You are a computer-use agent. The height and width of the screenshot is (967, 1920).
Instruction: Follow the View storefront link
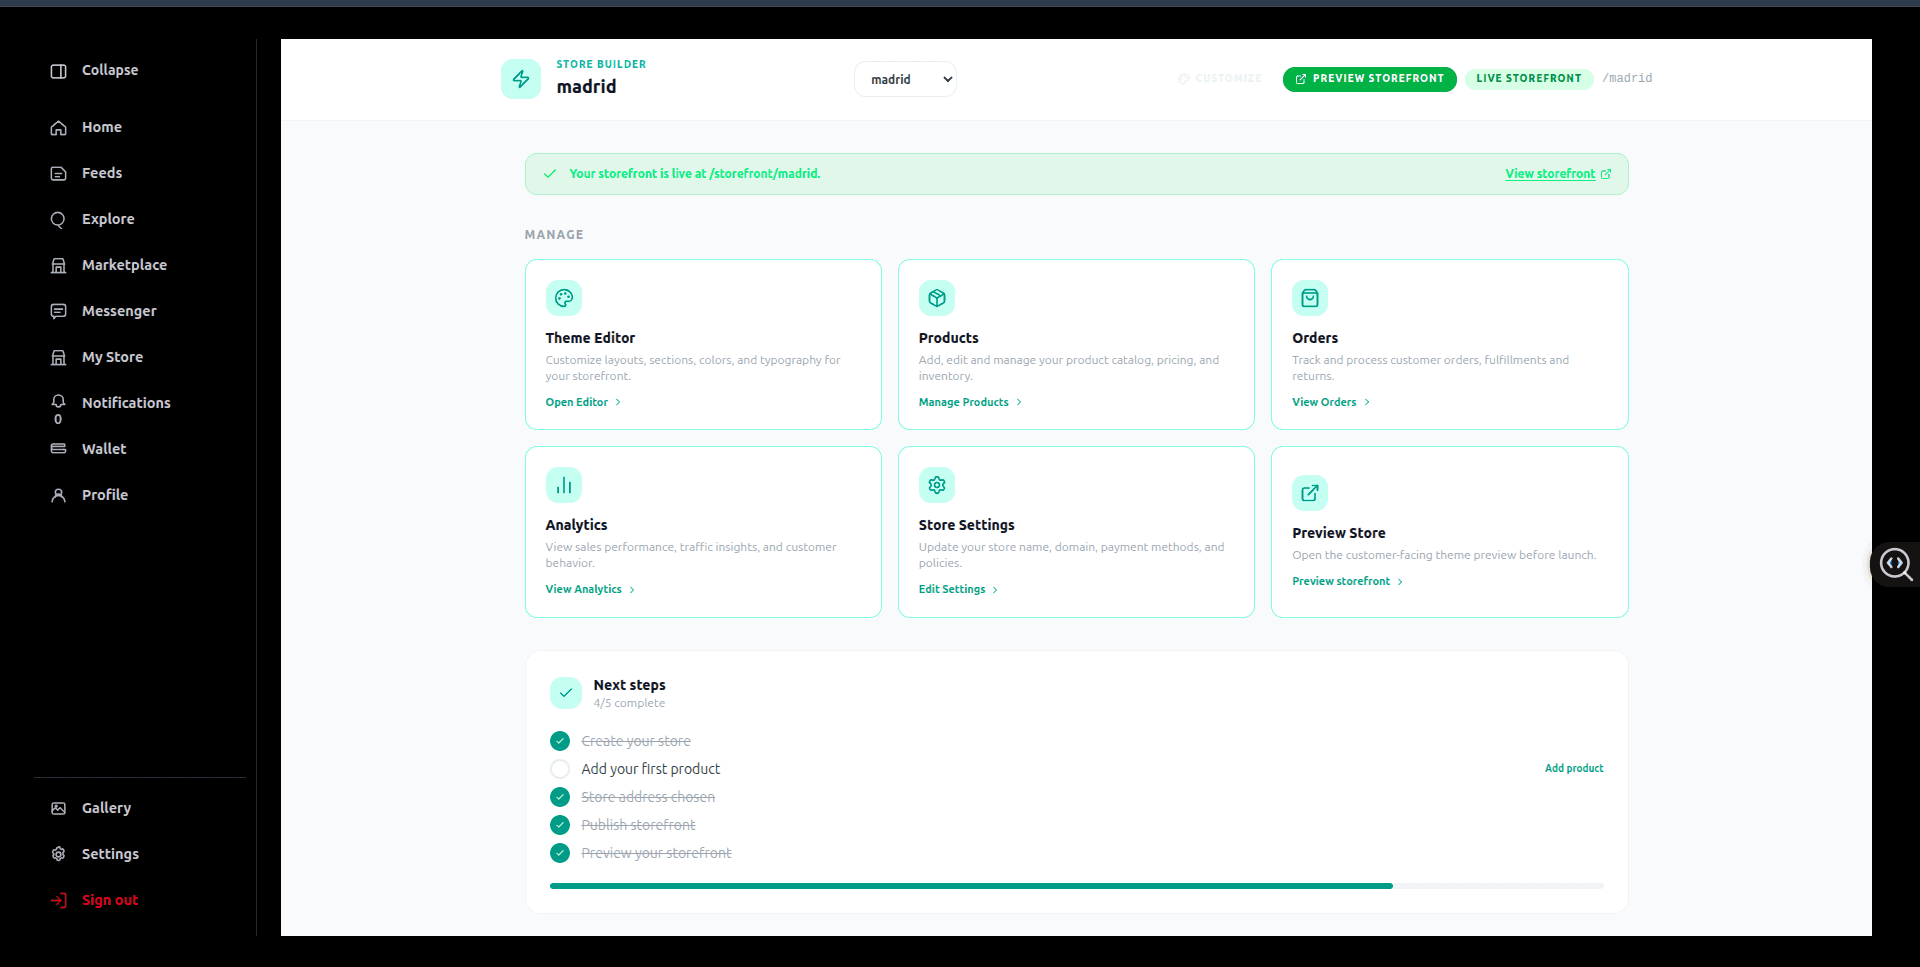(1558, 174)
